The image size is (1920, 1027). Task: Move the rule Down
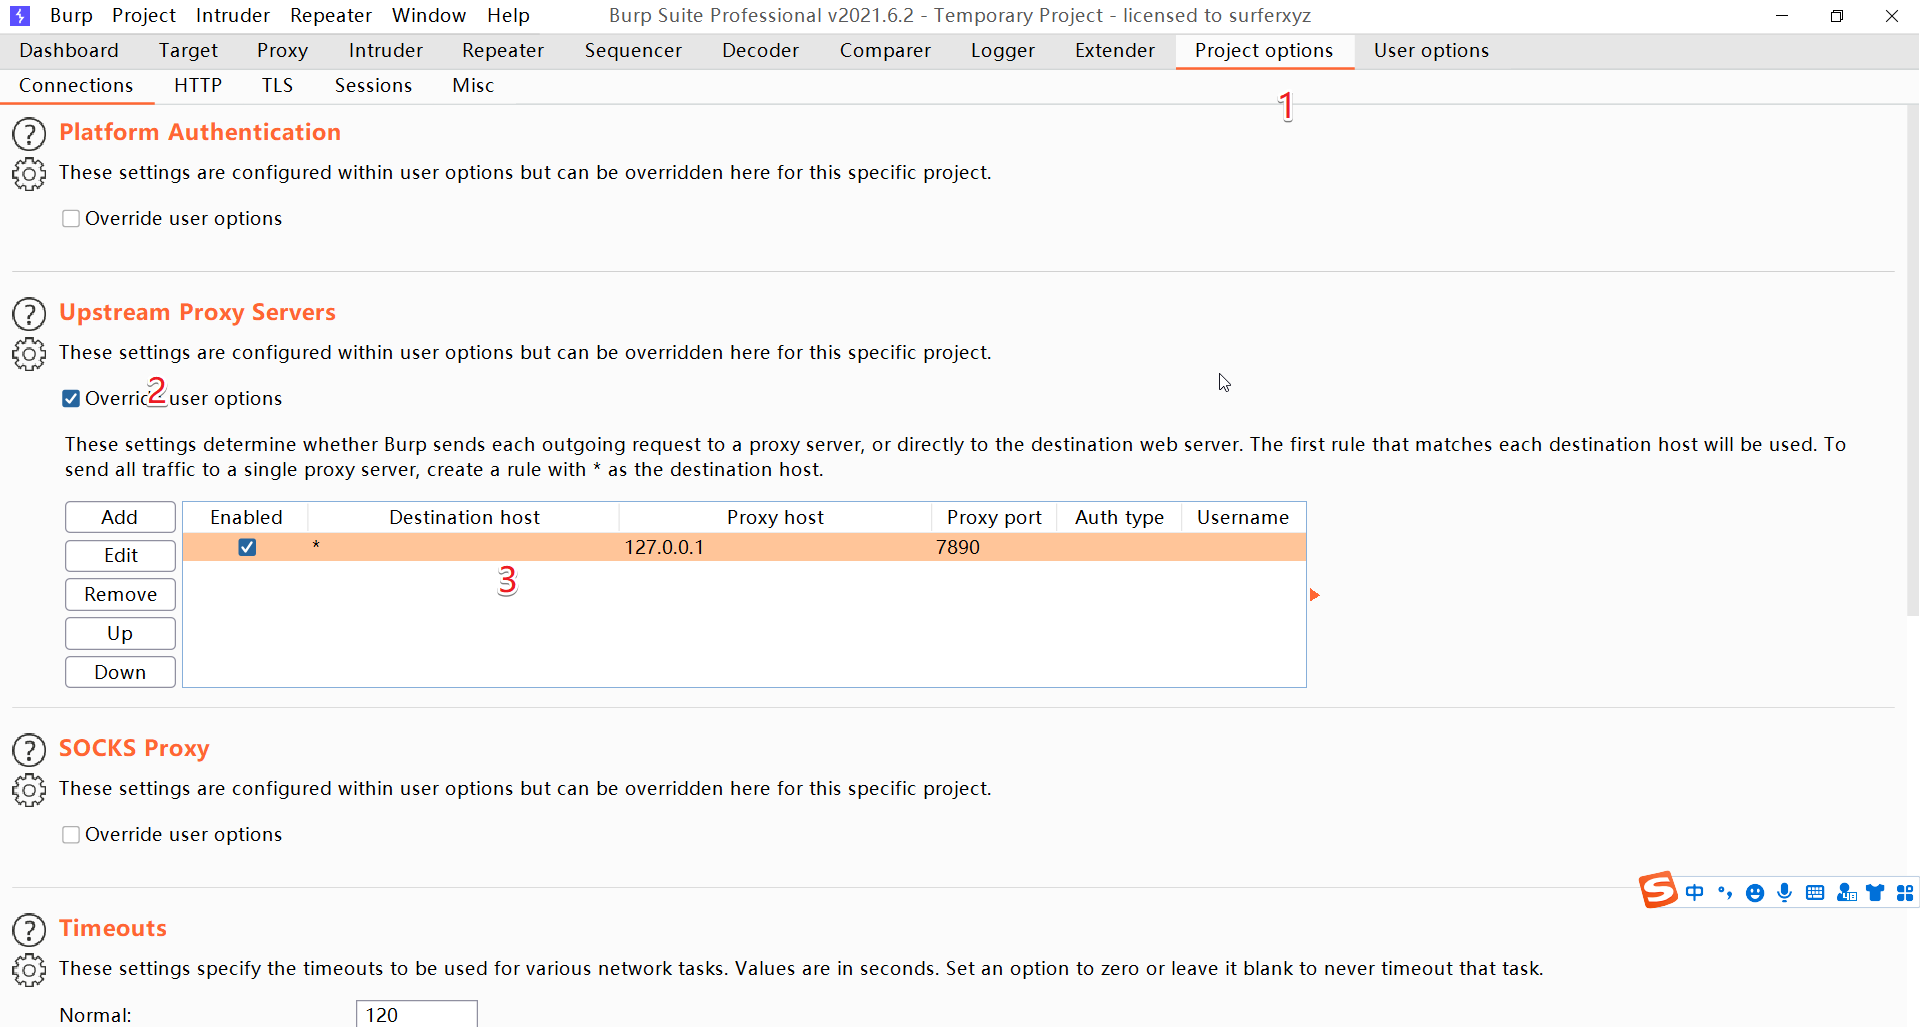(x=120, y=673)
